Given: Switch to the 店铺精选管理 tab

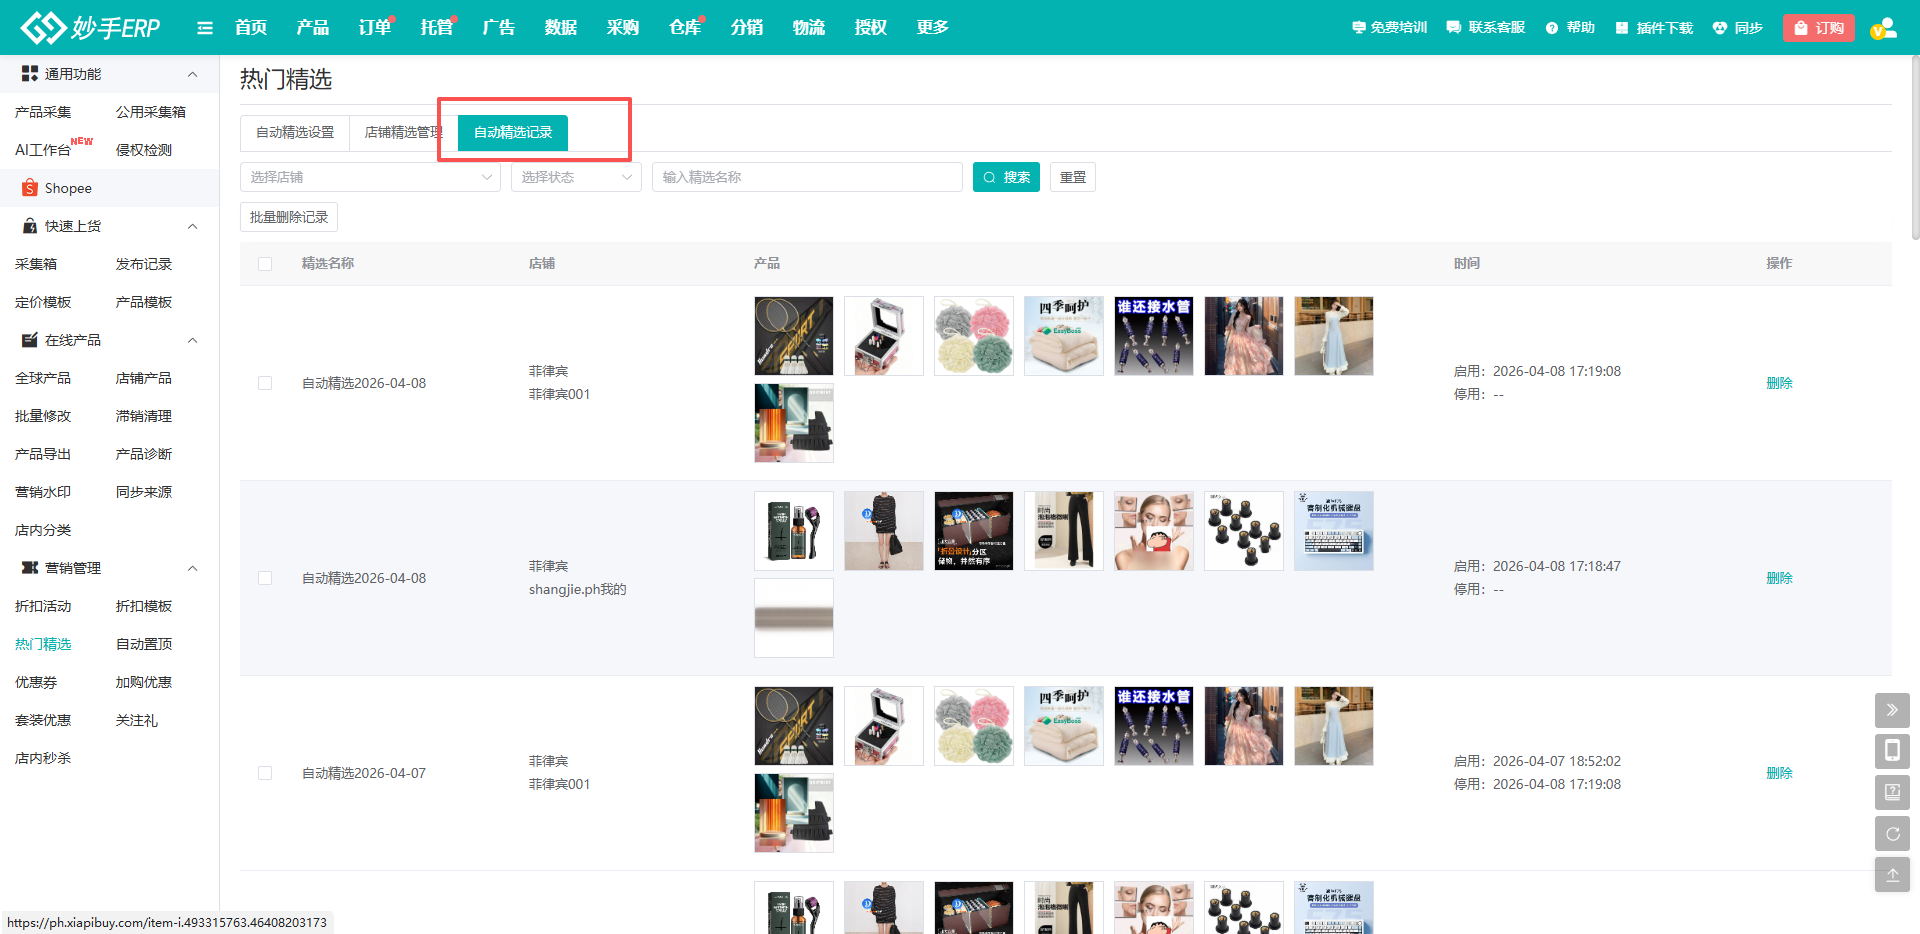Looking at the screenshot, I should click(x=404, y=132).
